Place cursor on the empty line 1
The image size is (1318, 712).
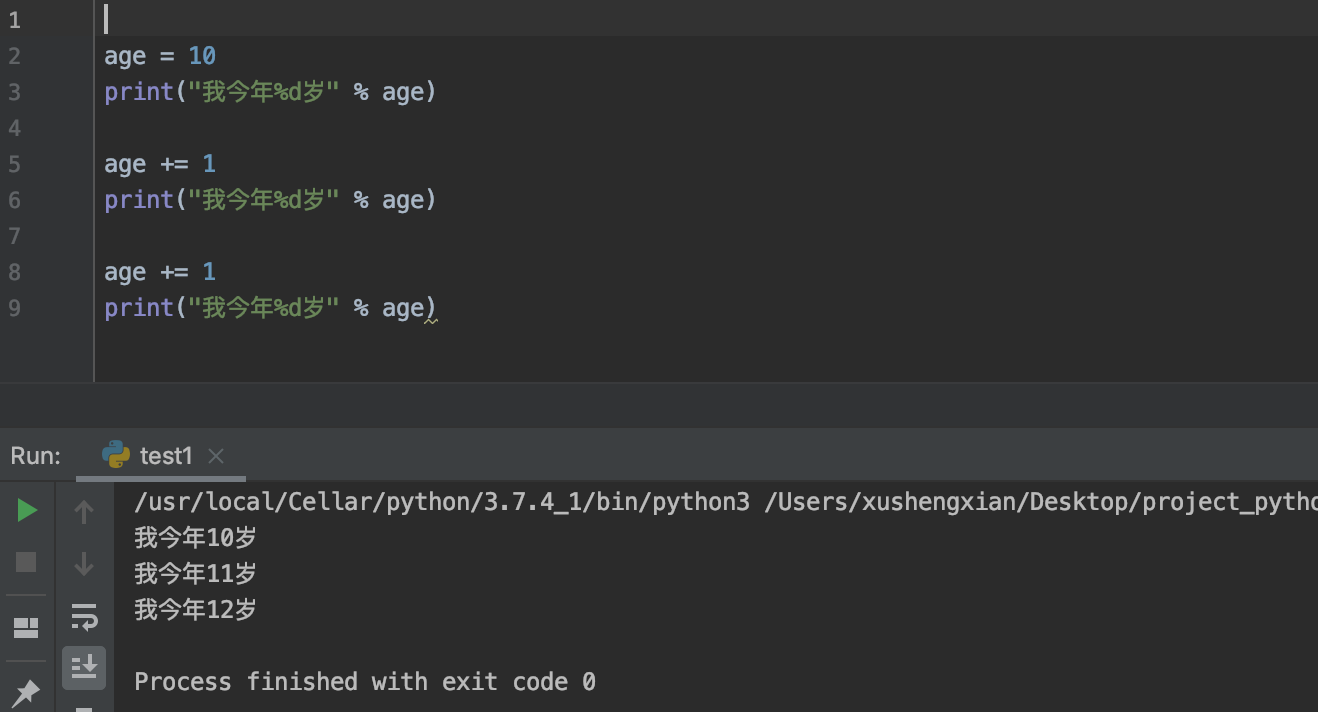400,20
